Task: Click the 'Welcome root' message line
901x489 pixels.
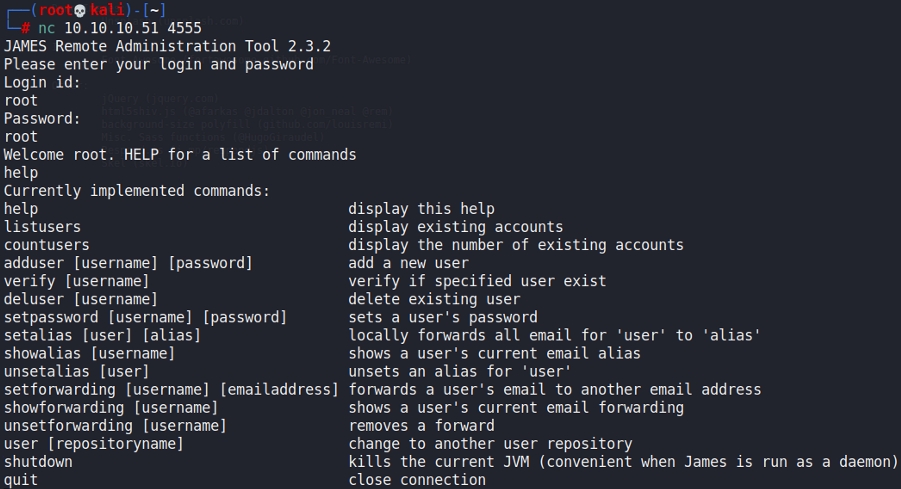Action: (180, 154)
